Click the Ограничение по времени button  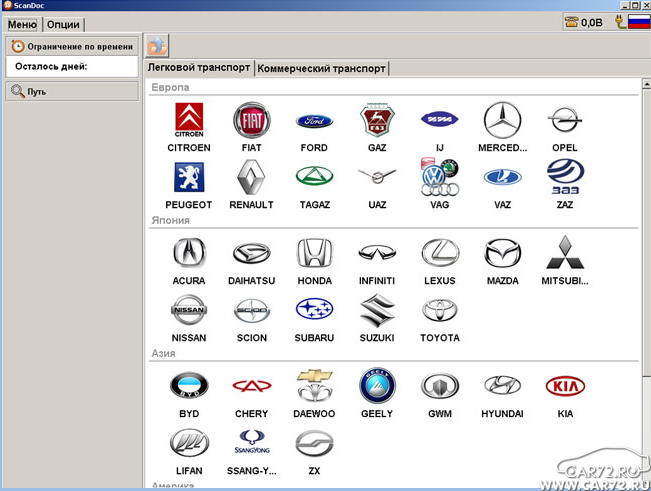click(72, 46)
